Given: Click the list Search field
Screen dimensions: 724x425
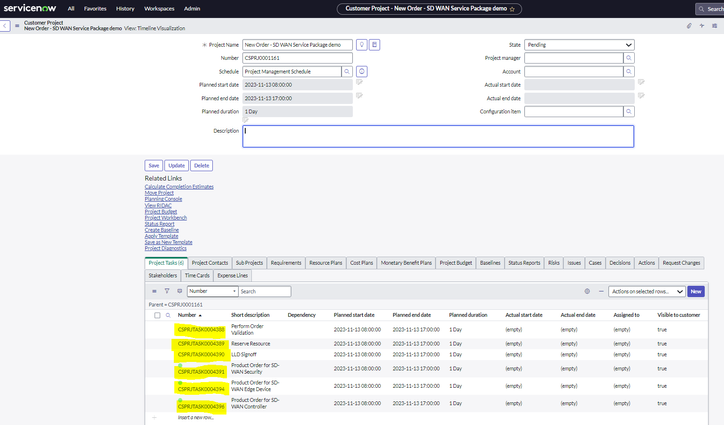Looking at the screenshot, I should click(265, 291).
